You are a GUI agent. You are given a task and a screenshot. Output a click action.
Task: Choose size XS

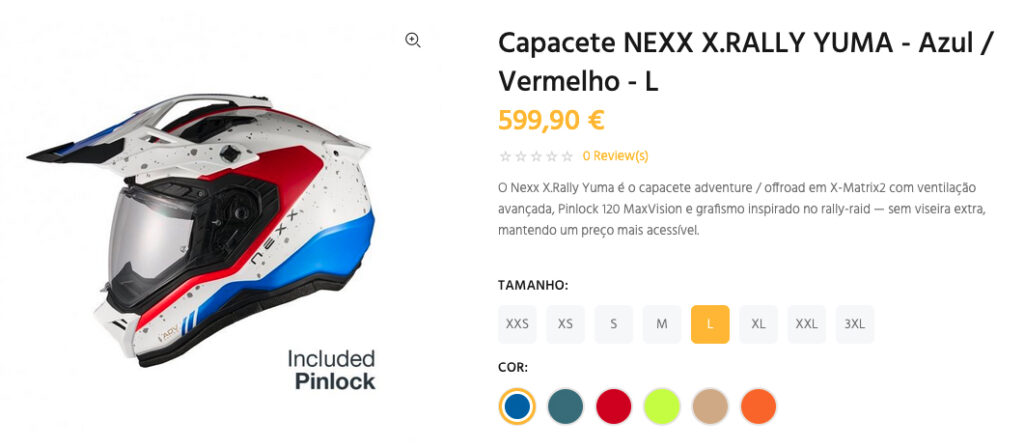tap(565, 324)
